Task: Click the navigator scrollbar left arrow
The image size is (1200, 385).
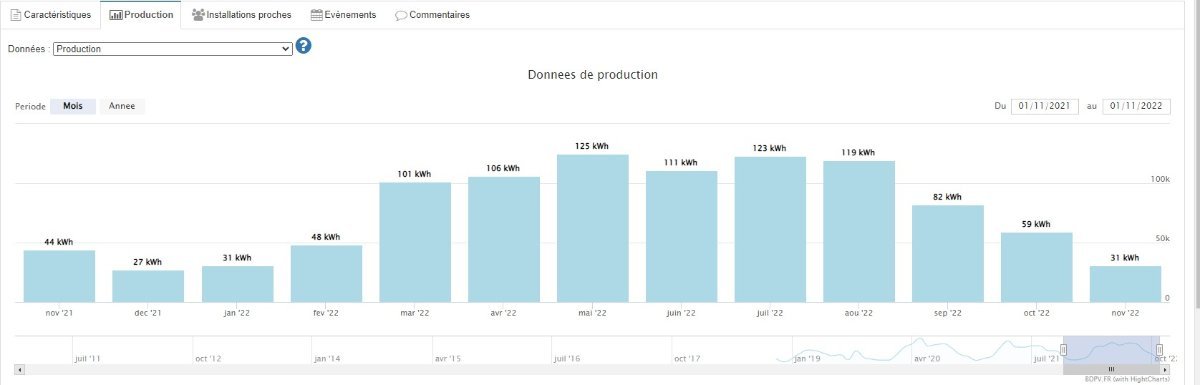Action: (20, 369)
